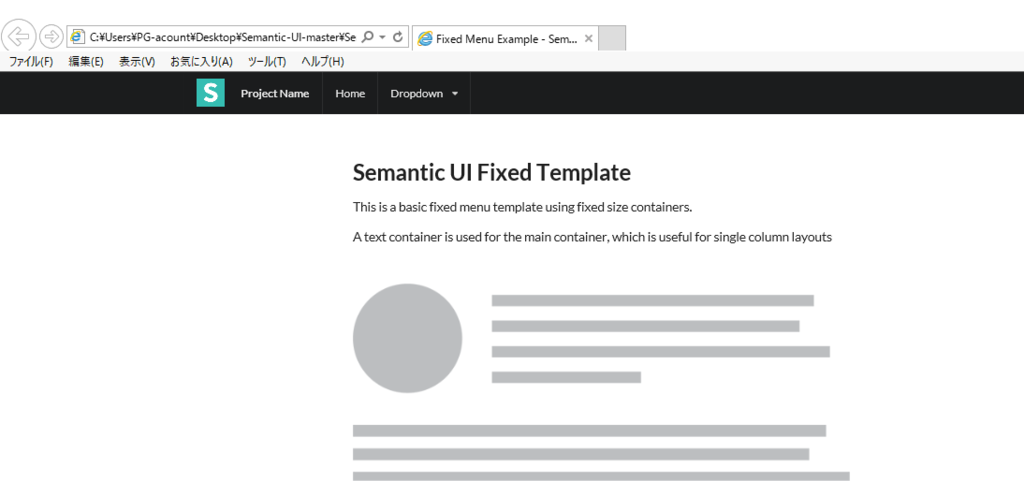Click the refresh page icon
Viewport: 1024px width, 481px height.
pyautogui.click(x=398, y=37)
